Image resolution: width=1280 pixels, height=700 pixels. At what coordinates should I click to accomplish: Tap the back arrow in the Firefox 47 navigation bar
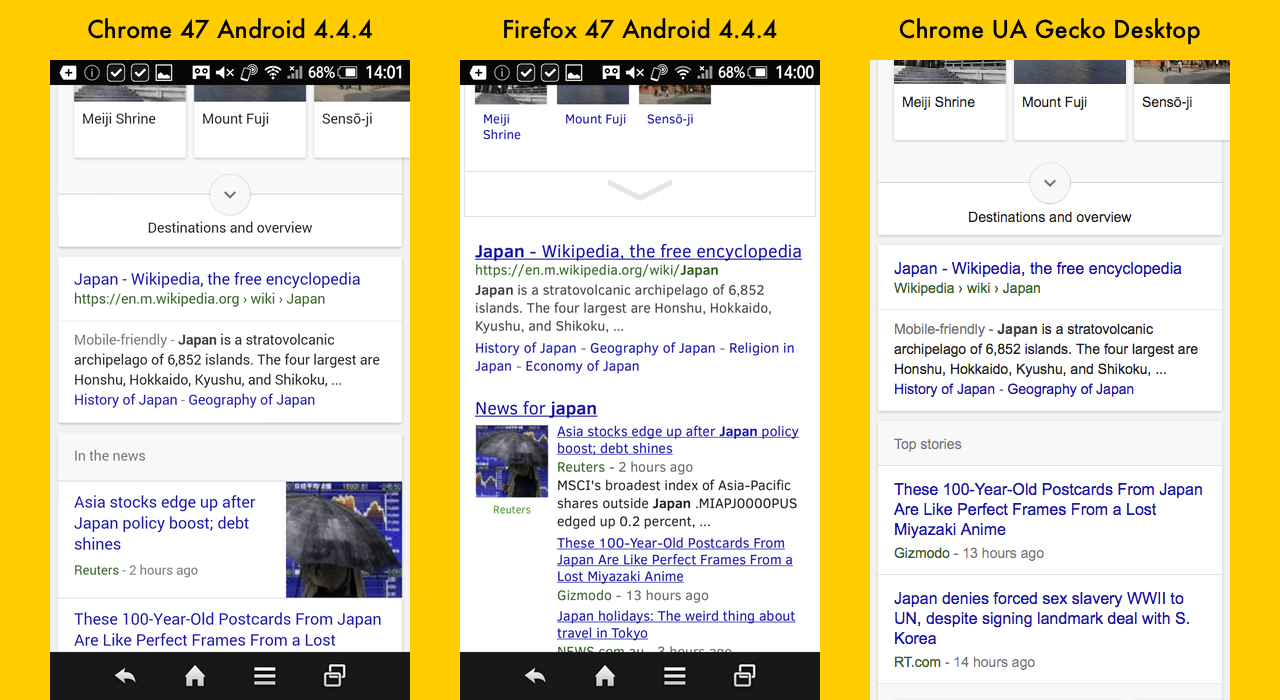535,677
